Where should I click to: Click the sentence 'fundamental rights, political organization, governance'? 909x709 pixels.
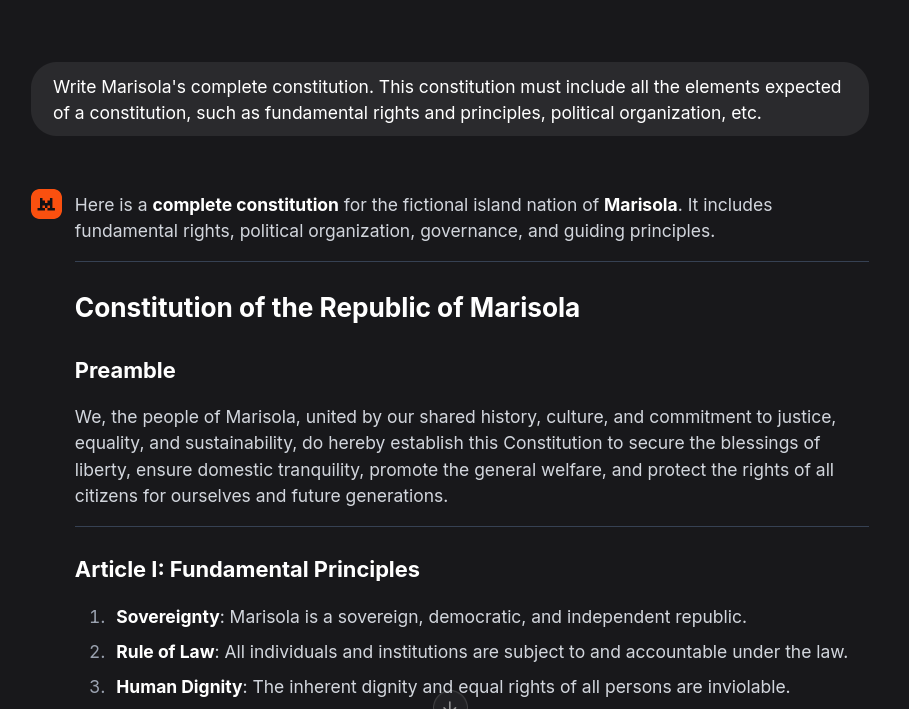(299, 231)
